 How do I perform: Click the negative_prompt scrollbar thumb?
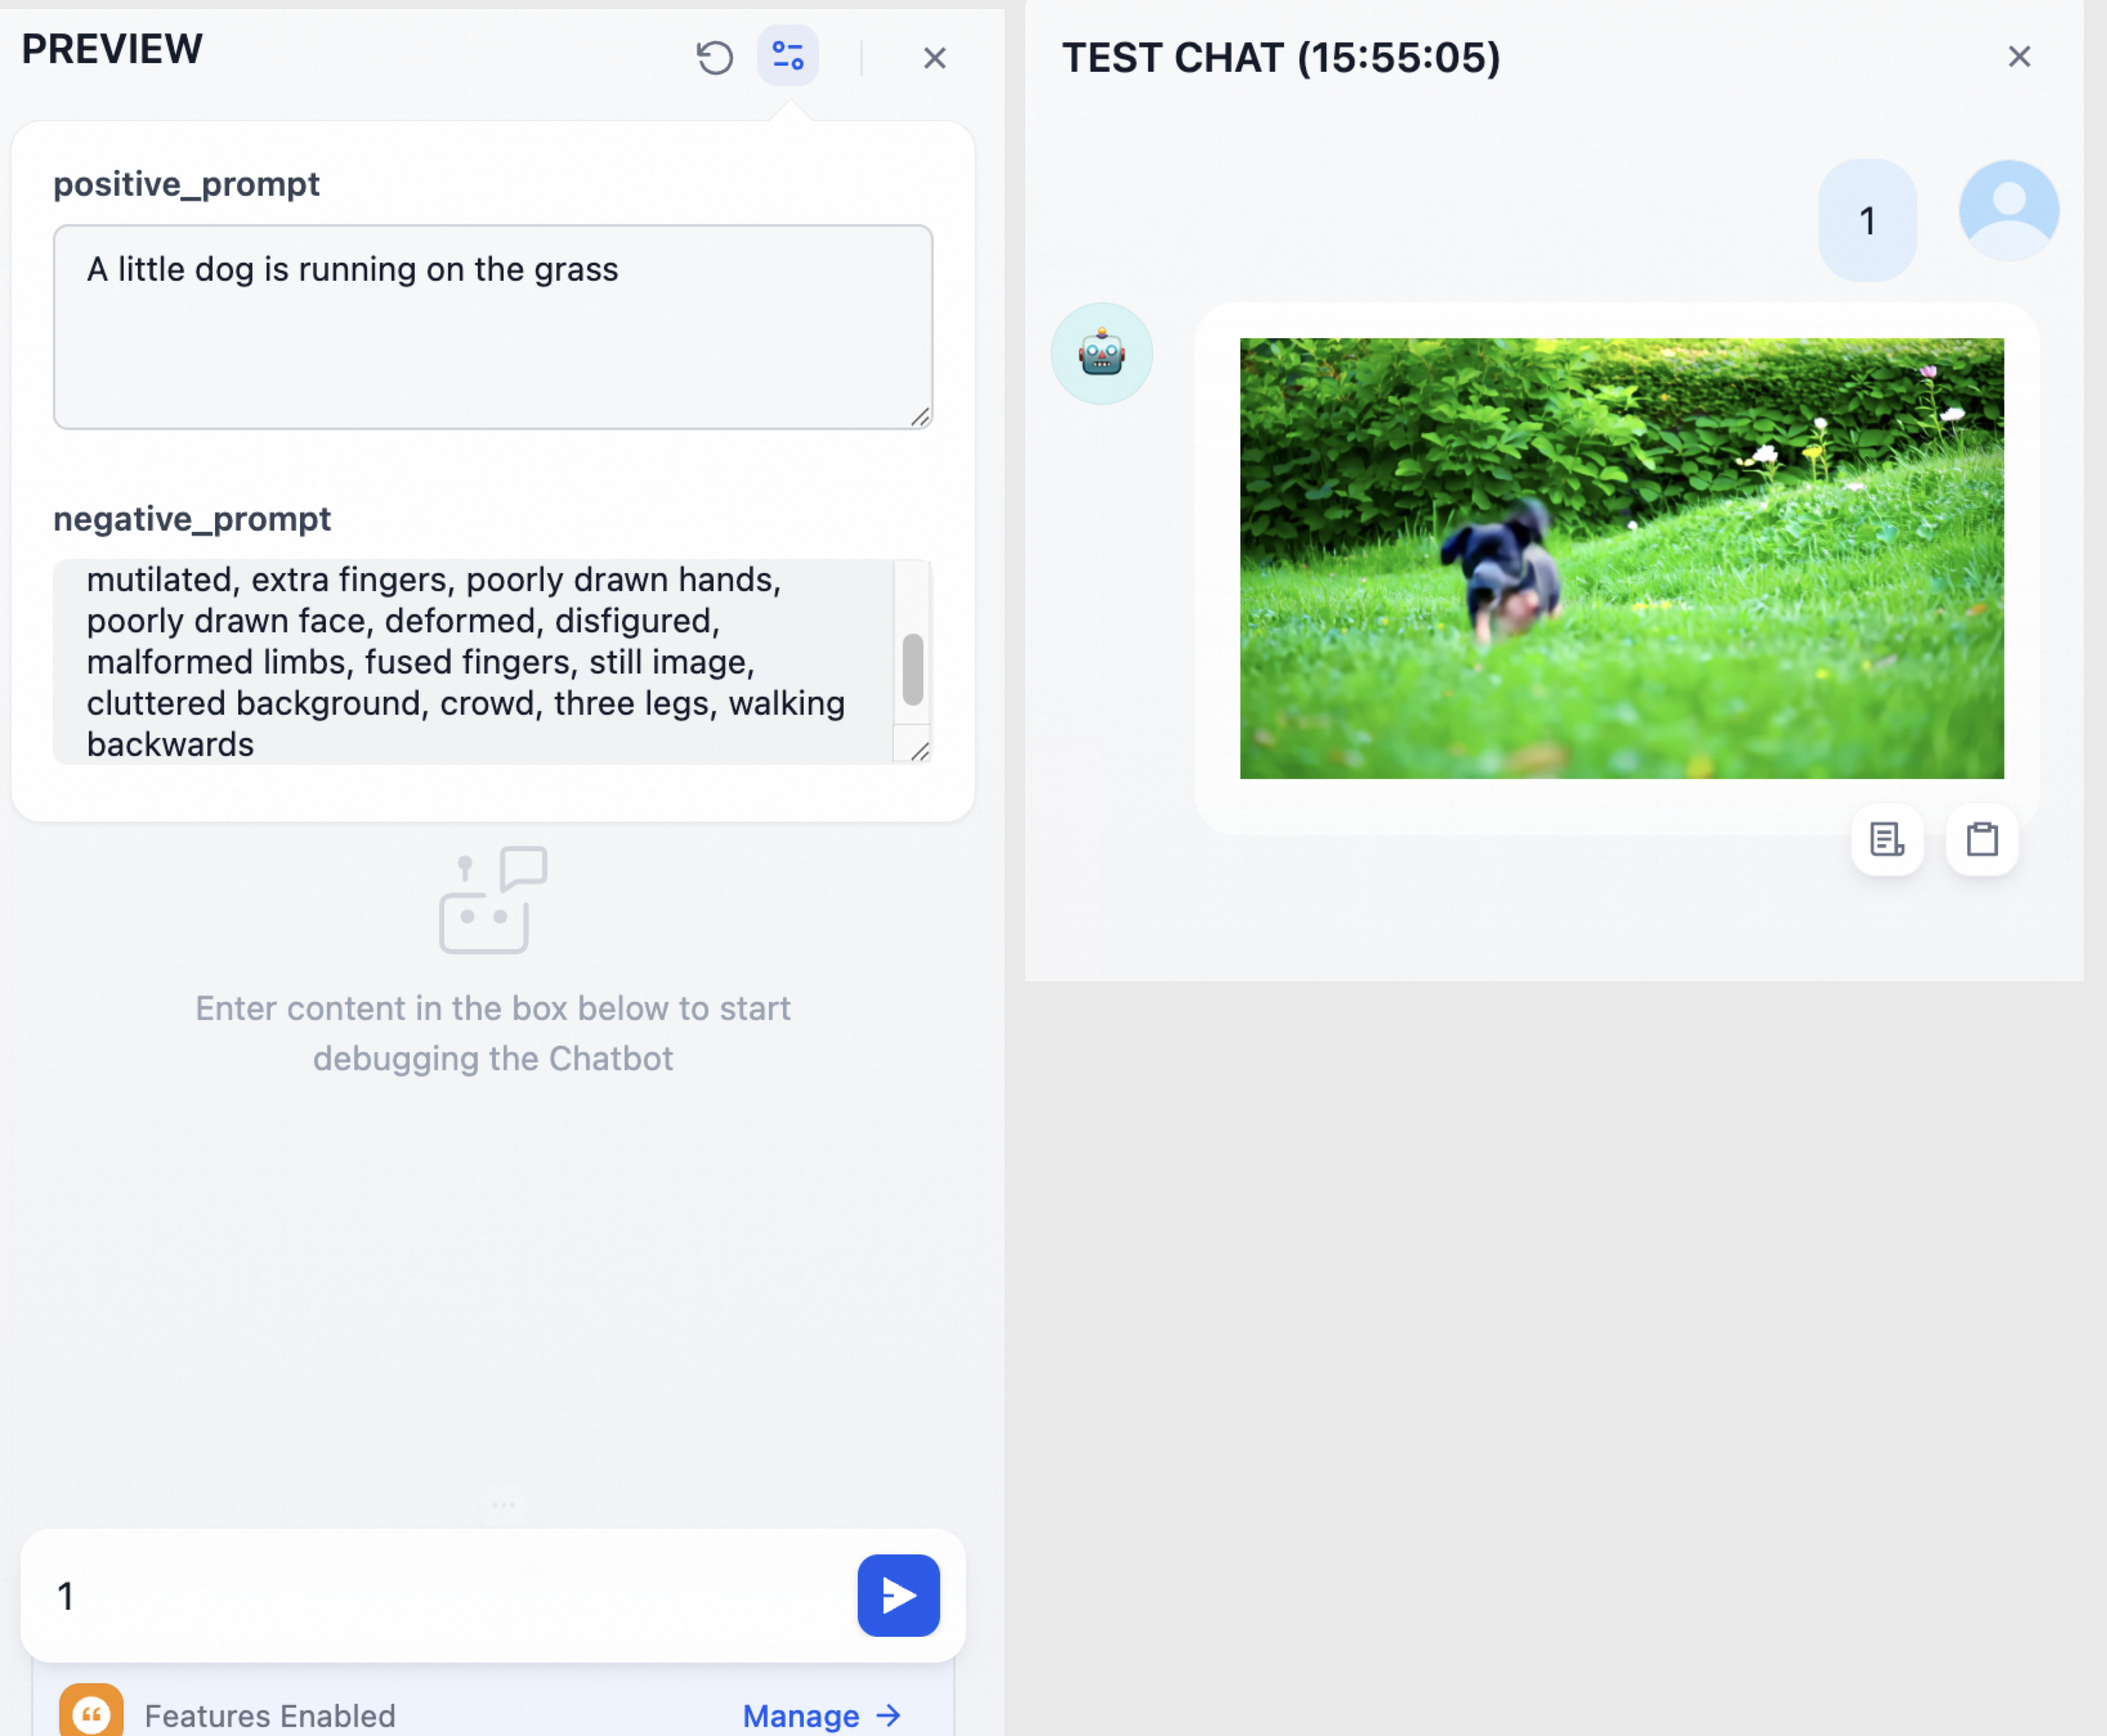tap(912, 669)
